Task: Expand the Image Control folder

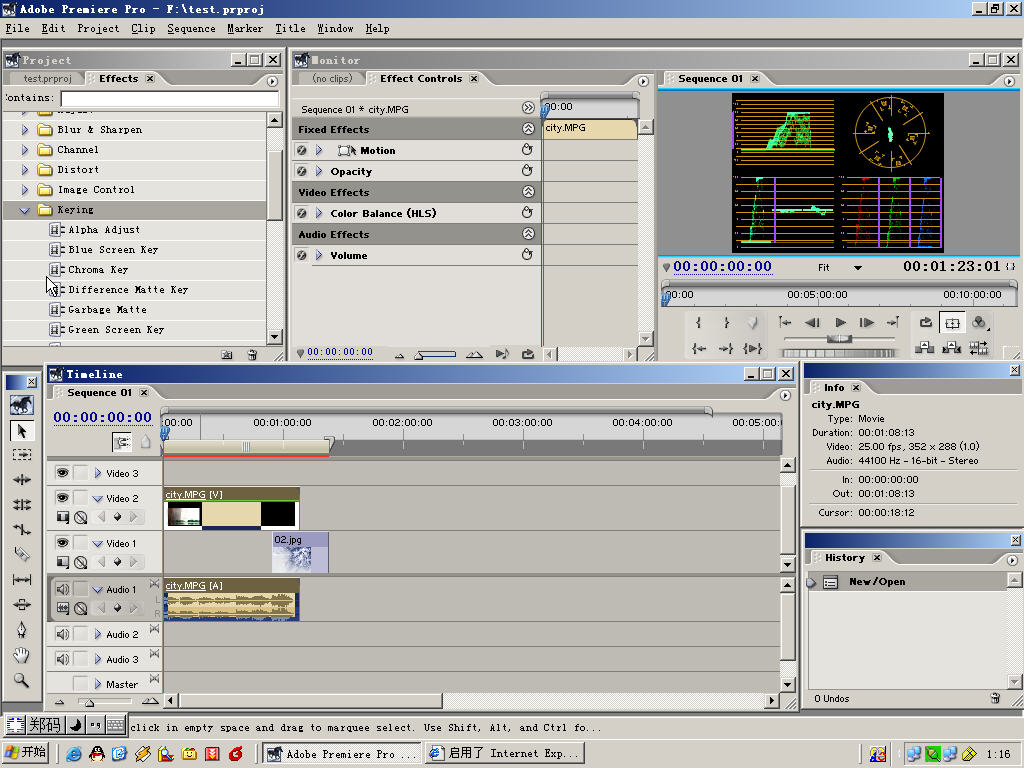Action: (25, 189)
